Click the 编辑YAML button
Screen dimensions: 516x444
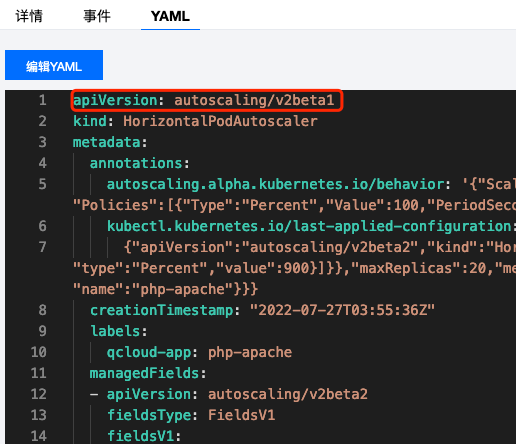(x=54, y=65)
